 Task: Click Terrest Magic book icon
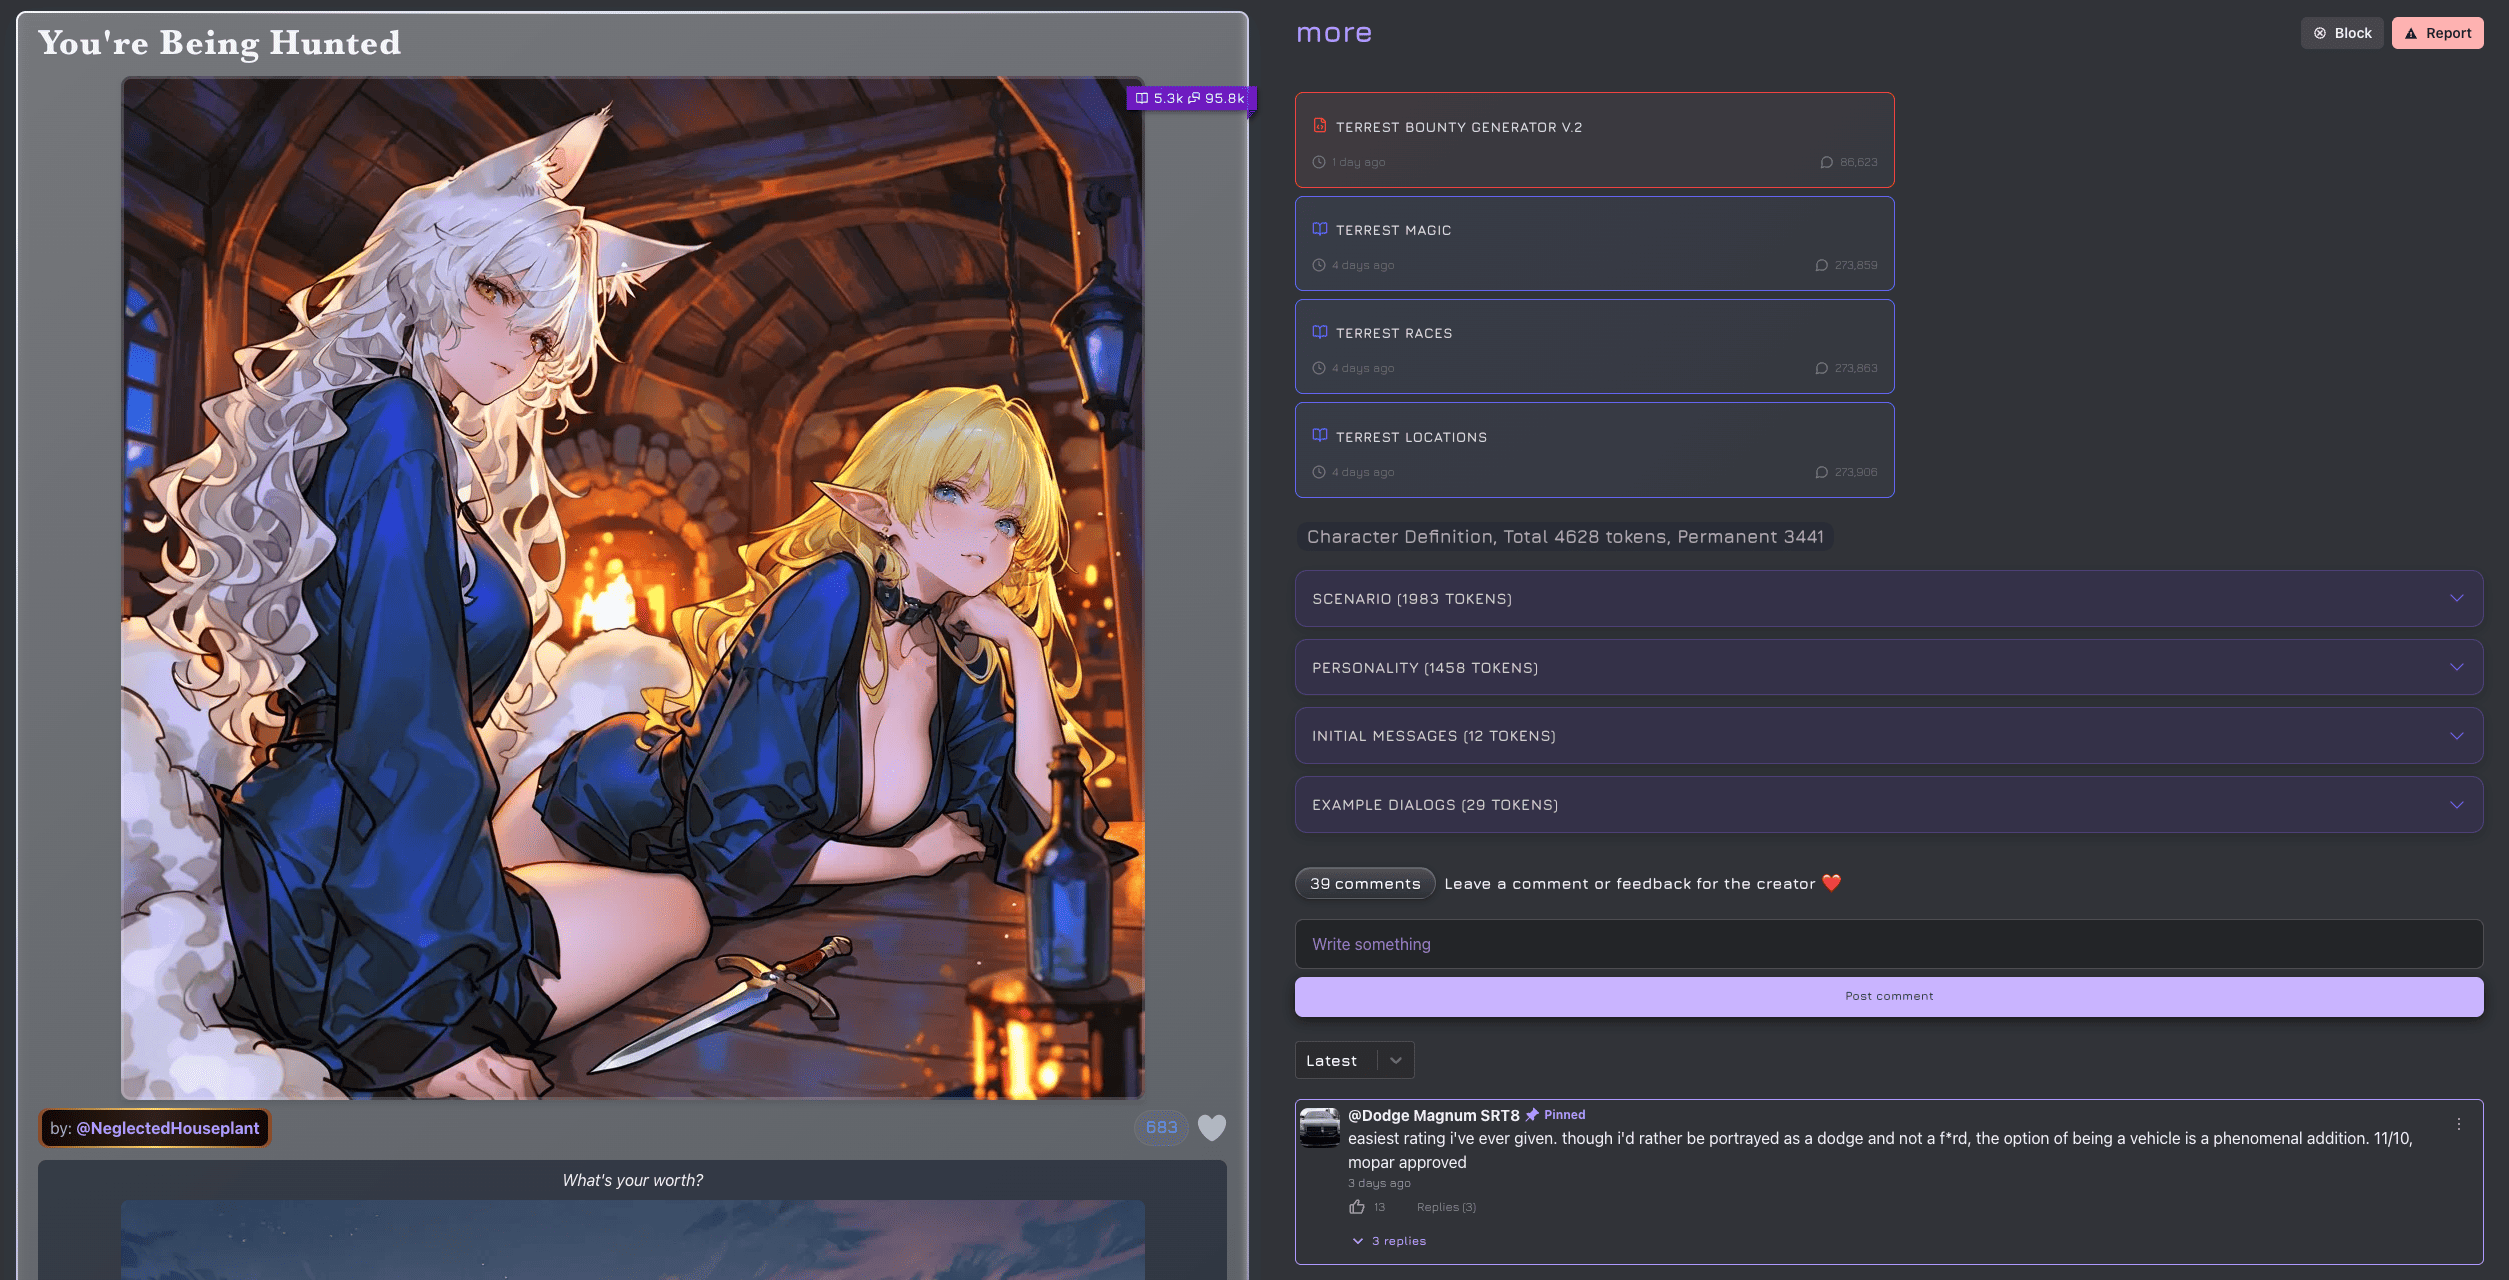[1320, 229]
